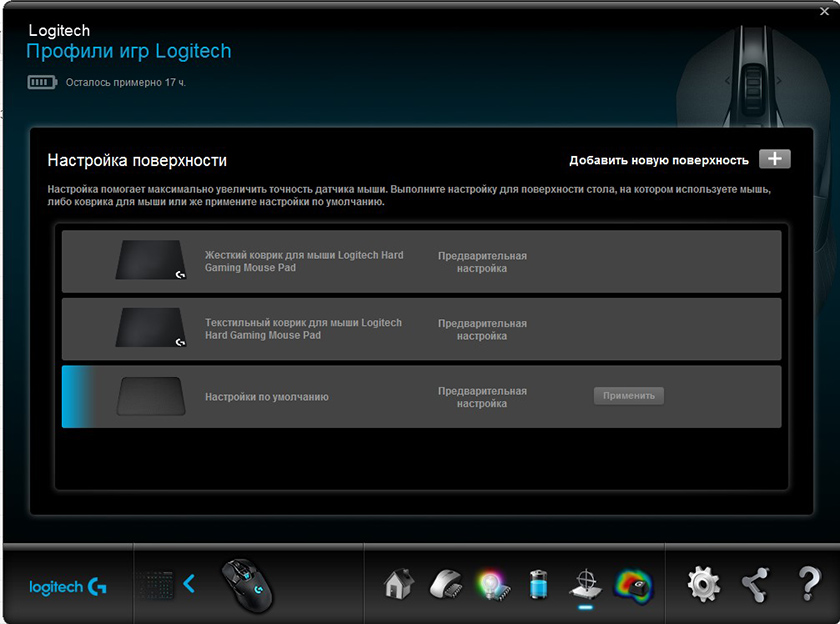
Task: Click the plus button to add surface
Action: 775,159
